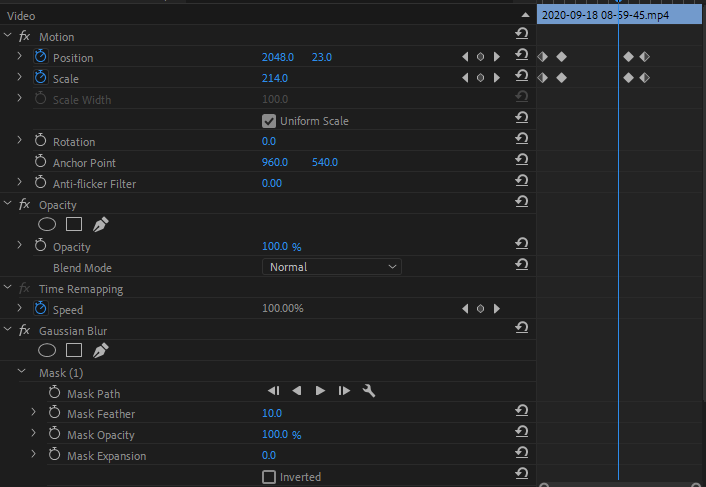
Task: Reset the Blend Mode parameter
Action: coord(521,265)
